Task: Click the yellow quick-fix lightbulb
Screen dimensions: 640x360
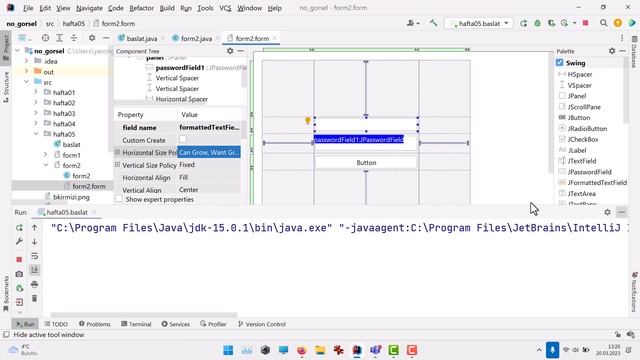Action: click(308, 120)
